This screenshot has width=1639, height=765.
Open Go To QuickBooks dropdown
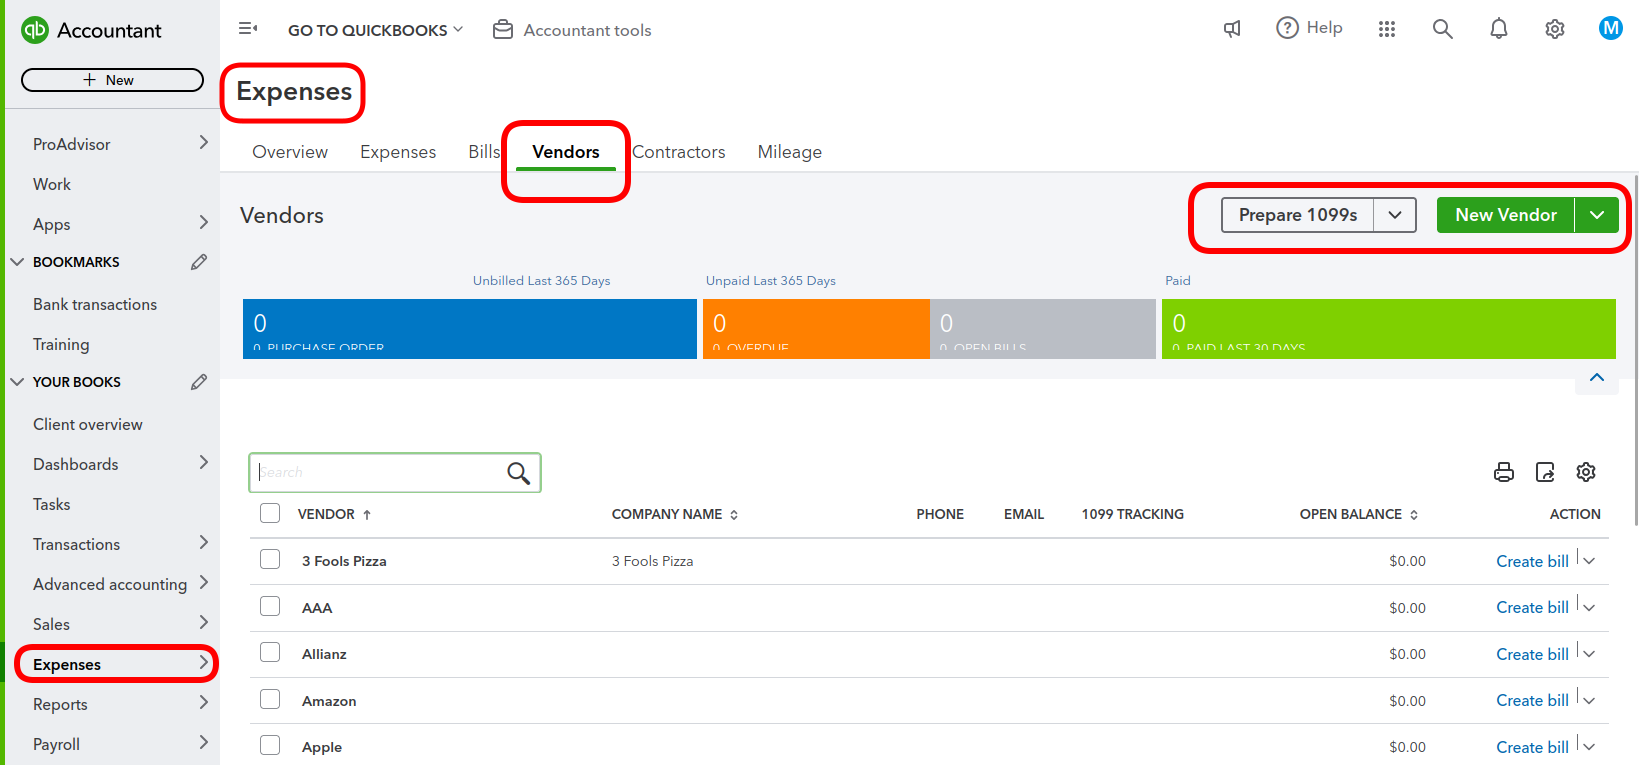[375, 30]
